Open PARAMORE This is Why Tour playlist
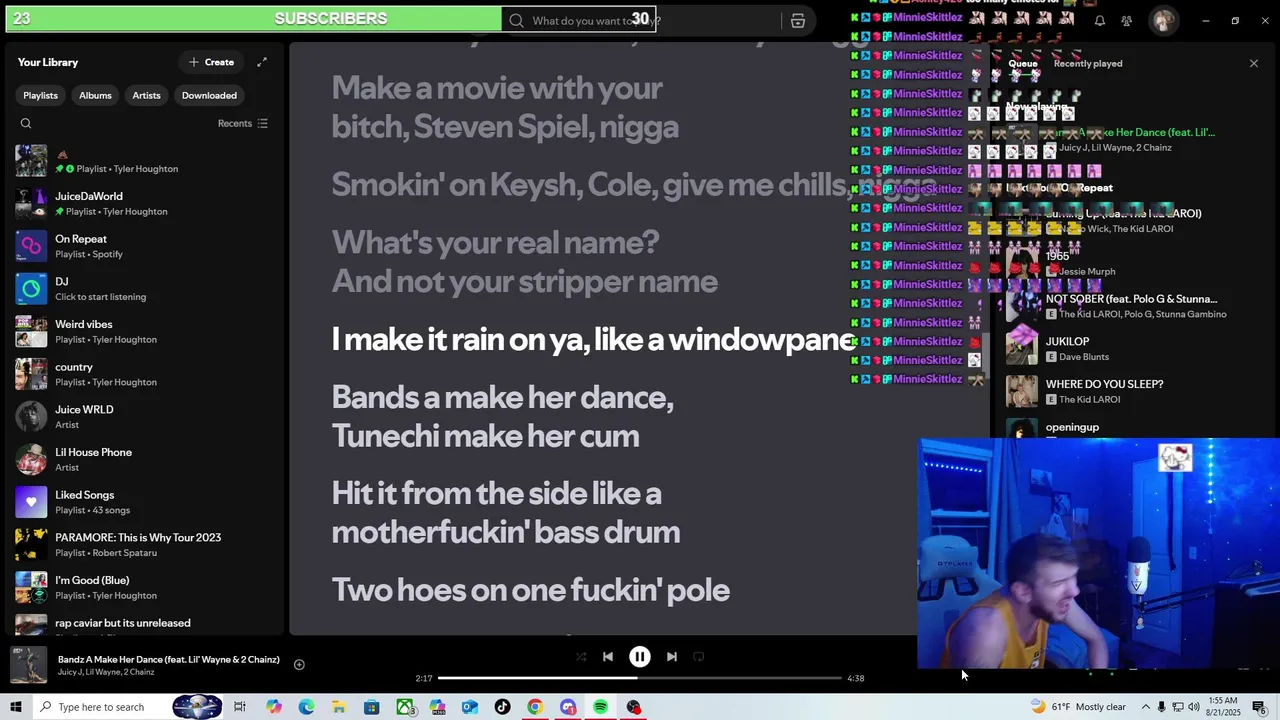The image size is (1280, 720). tap(142, 545)
